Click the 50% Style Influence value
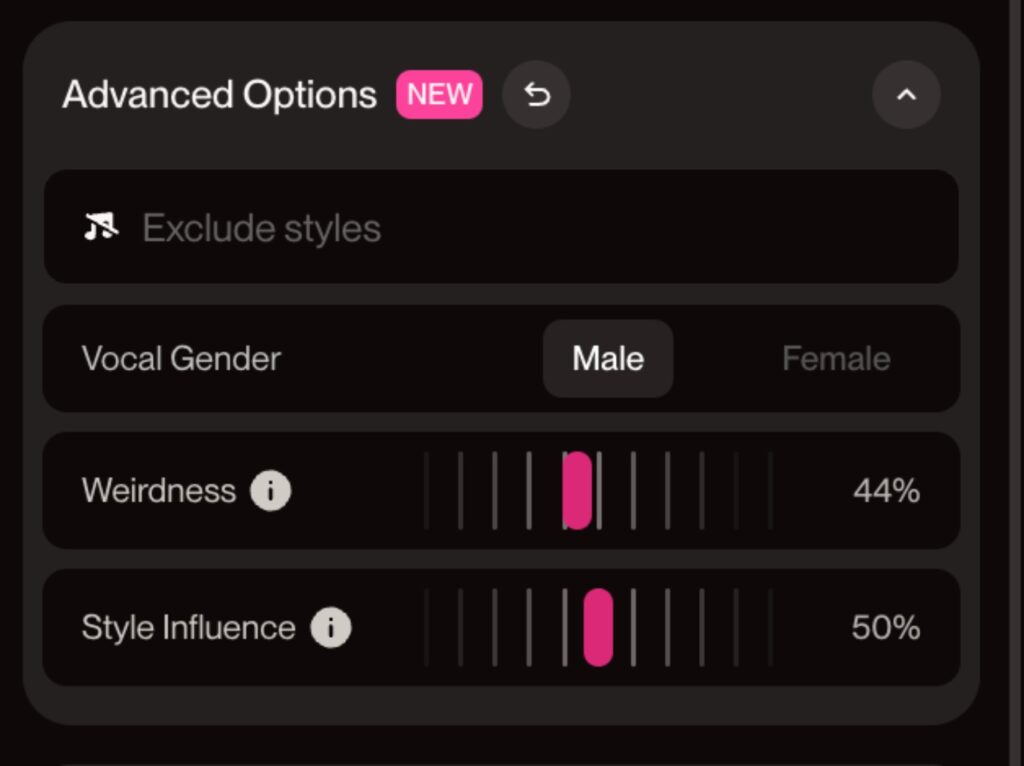This screenshot has width=1024, height=766. coord(885,628)
